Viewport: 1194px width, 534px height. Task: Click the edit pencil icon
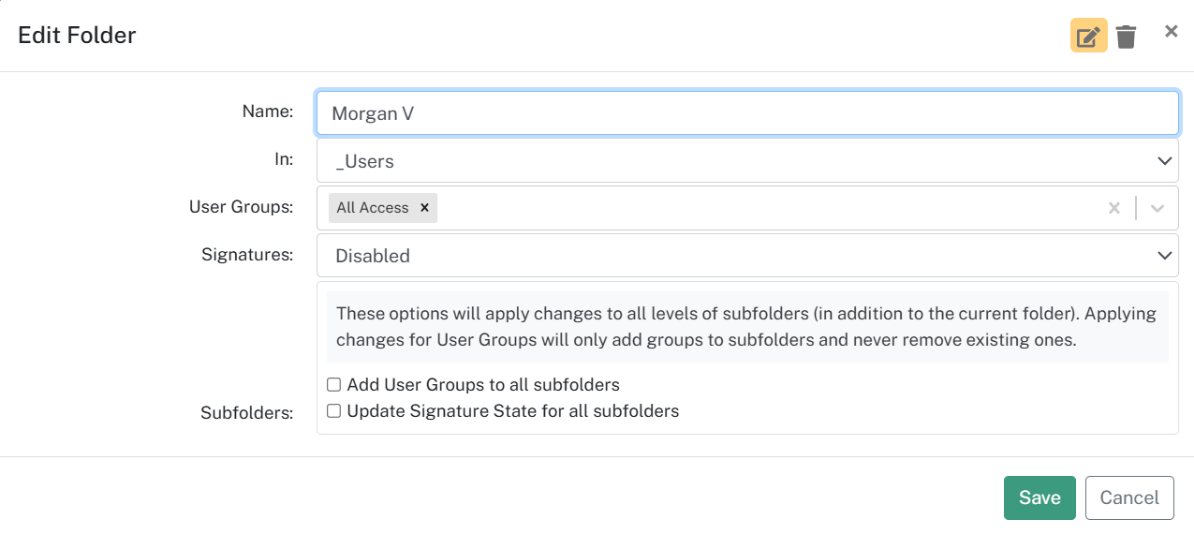point(1089,36)
